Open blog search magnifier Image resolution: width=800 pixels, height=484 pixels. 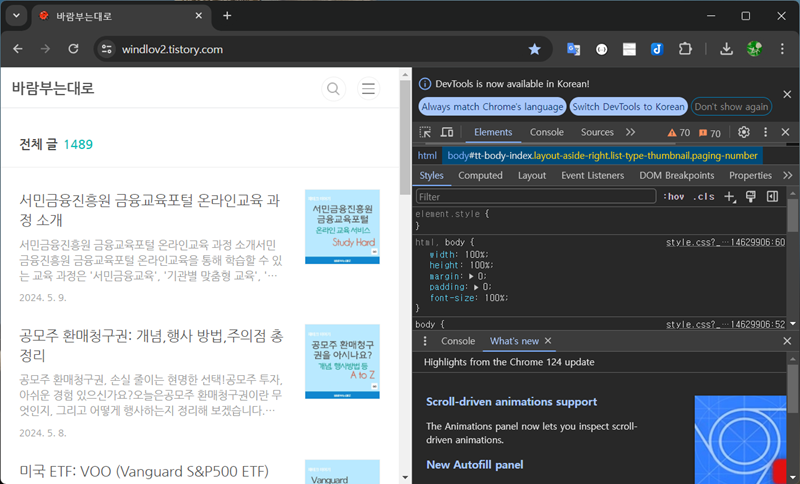click(333, 89)
